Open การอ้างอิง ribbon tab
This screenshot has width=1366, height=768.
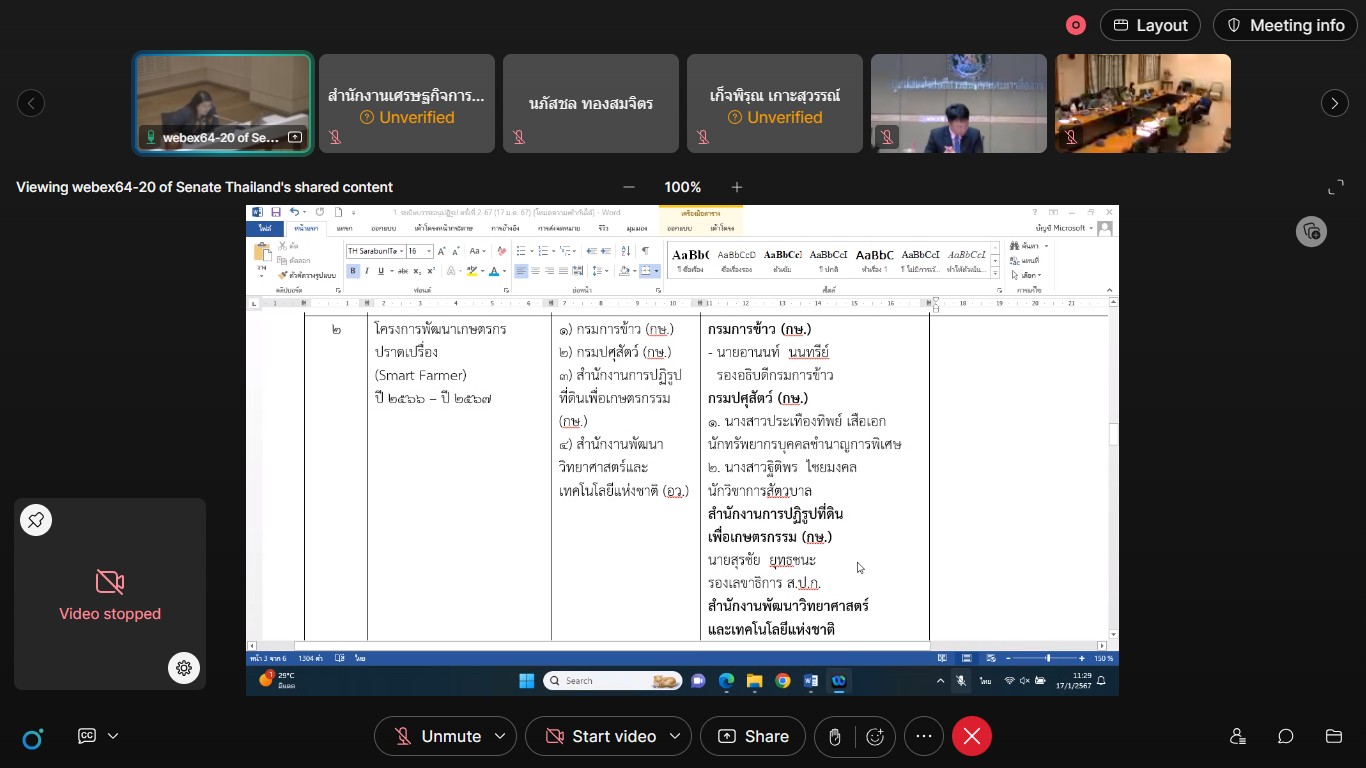[505, 228]
